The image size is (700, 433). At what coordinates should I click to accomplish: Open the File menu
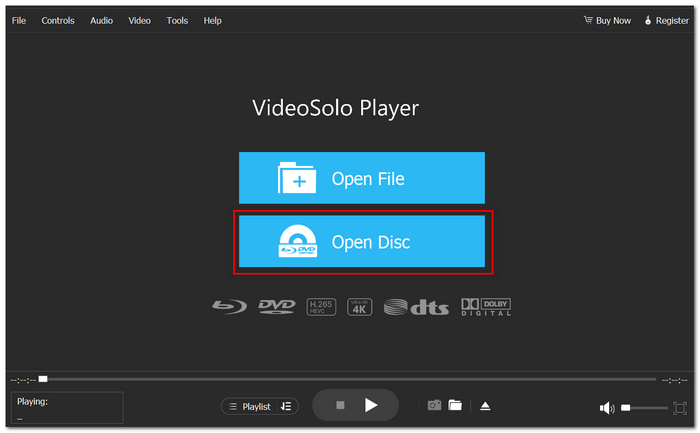tap(19, 21)
